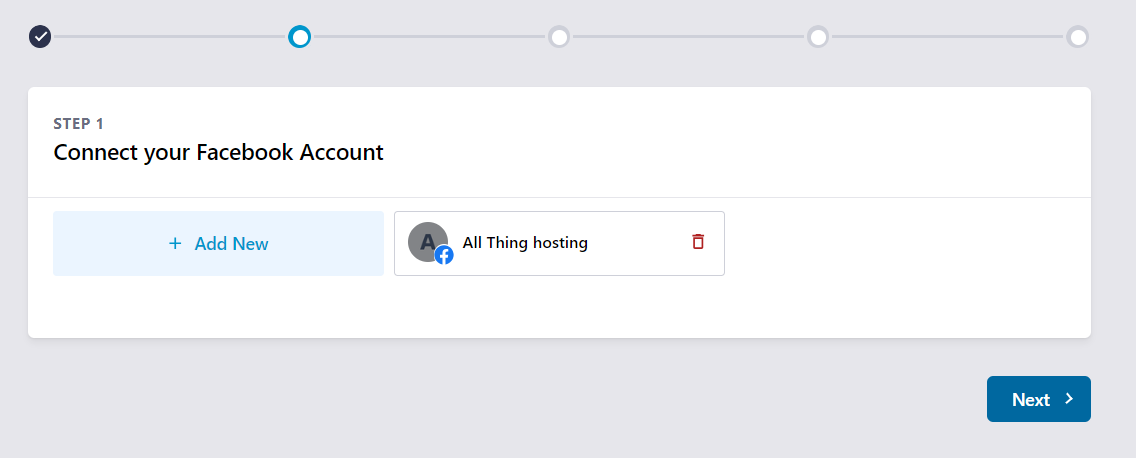1136x458 pixels.
Task: Click progress line between first and second steps
Action: click(170, 37)
